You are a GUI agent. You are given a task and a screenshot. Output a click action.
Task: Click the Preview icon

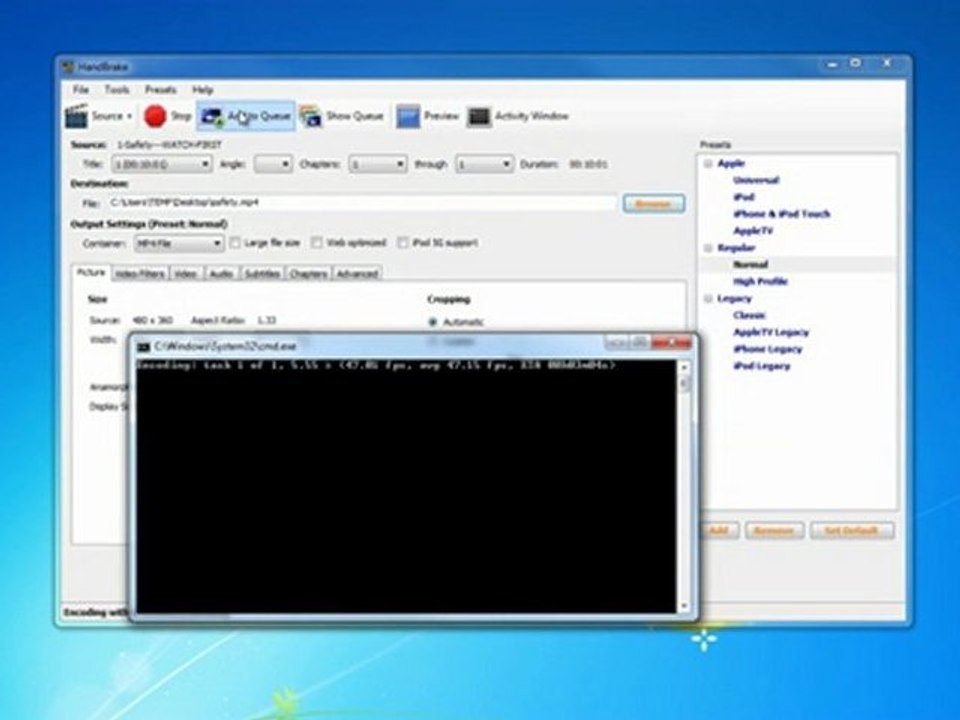(x=408, y=116)
